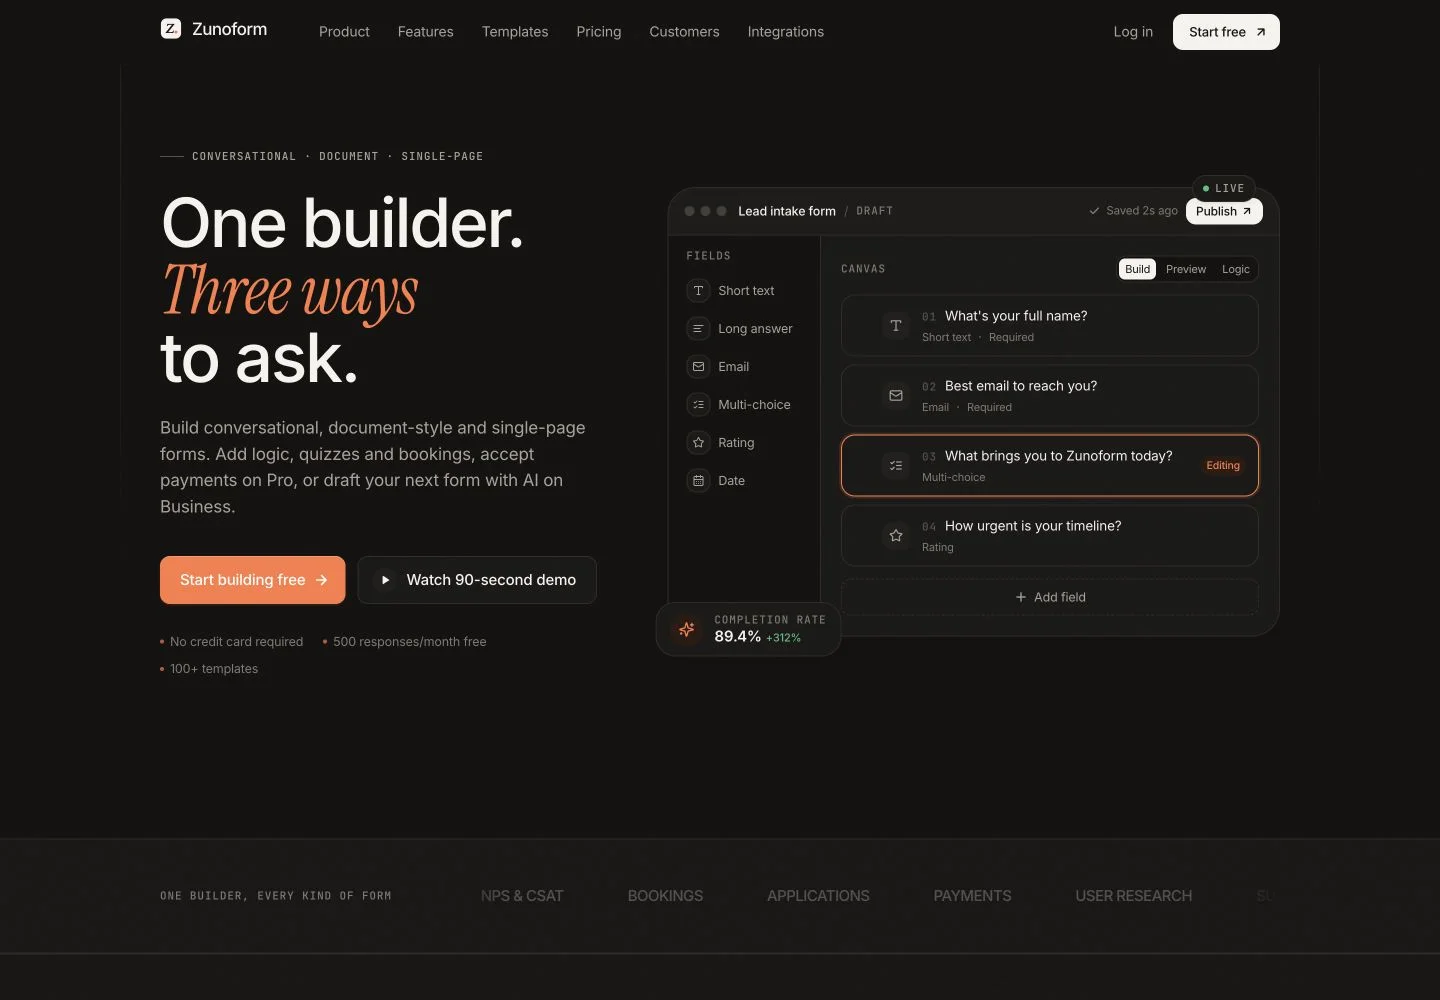The image size is (1440, 1000).
Task: Switch to the Preview tab
Action: click(1186, 269)
